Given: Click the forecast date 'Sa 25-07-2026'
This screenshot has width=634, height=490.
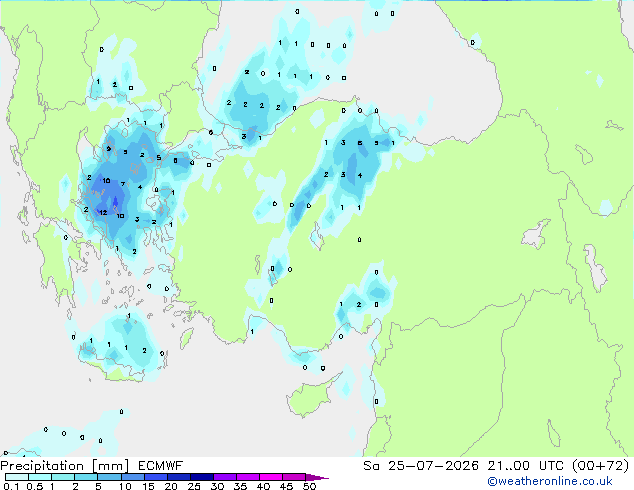Looking at the screenshot, I should pyautogui.click(x=421, y=466).
